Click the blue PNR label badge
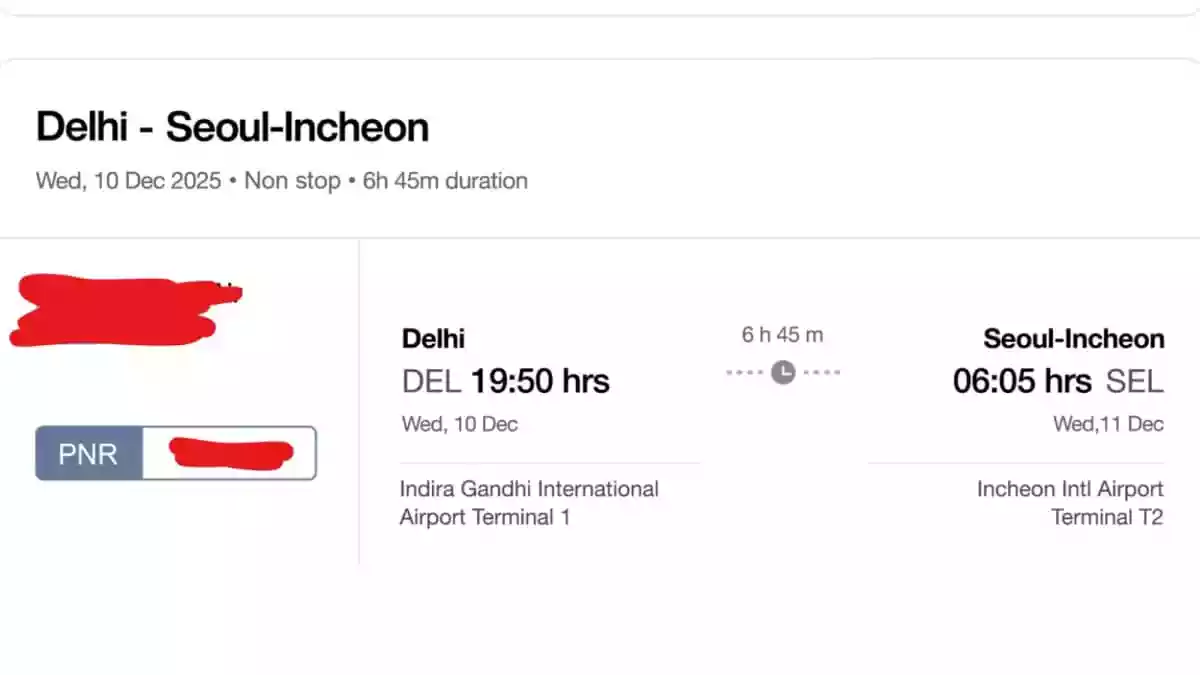Image resolution: width=1200 pixels, height=675 pixels. click(89, 453)
